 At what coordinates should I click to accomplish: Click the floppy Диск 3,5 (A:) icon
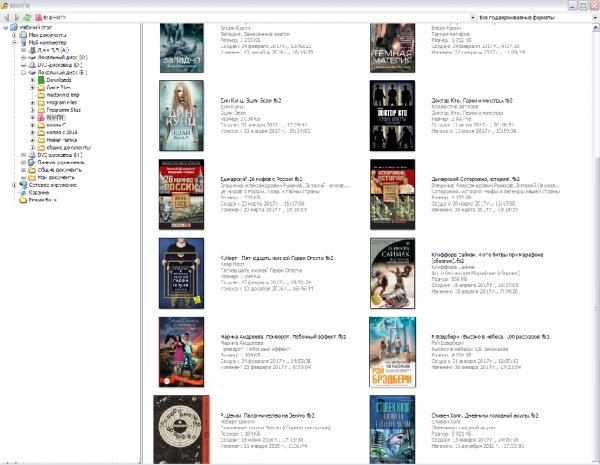pos(32,50)
